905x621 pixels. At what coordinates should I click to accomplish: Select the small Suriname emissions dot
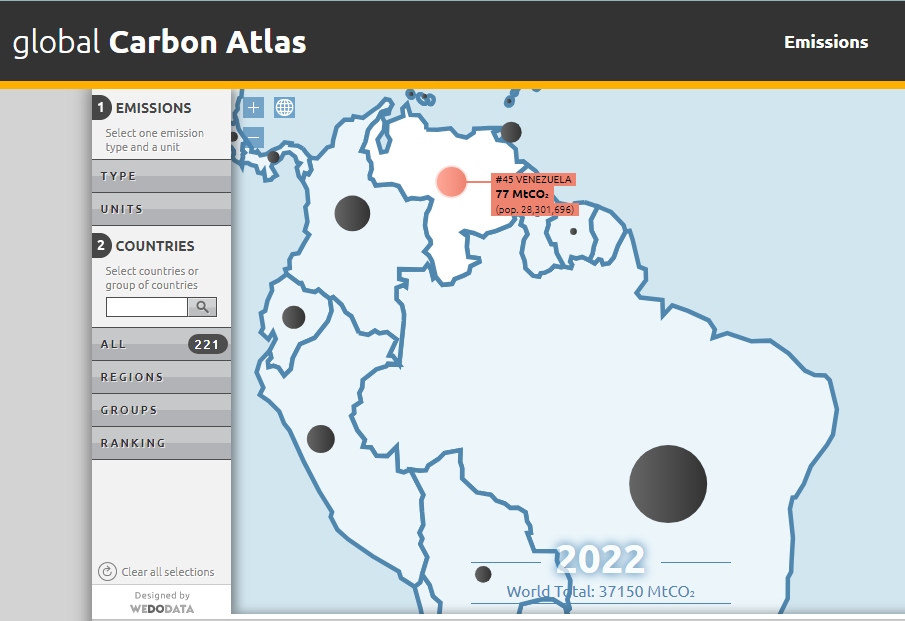573,231
